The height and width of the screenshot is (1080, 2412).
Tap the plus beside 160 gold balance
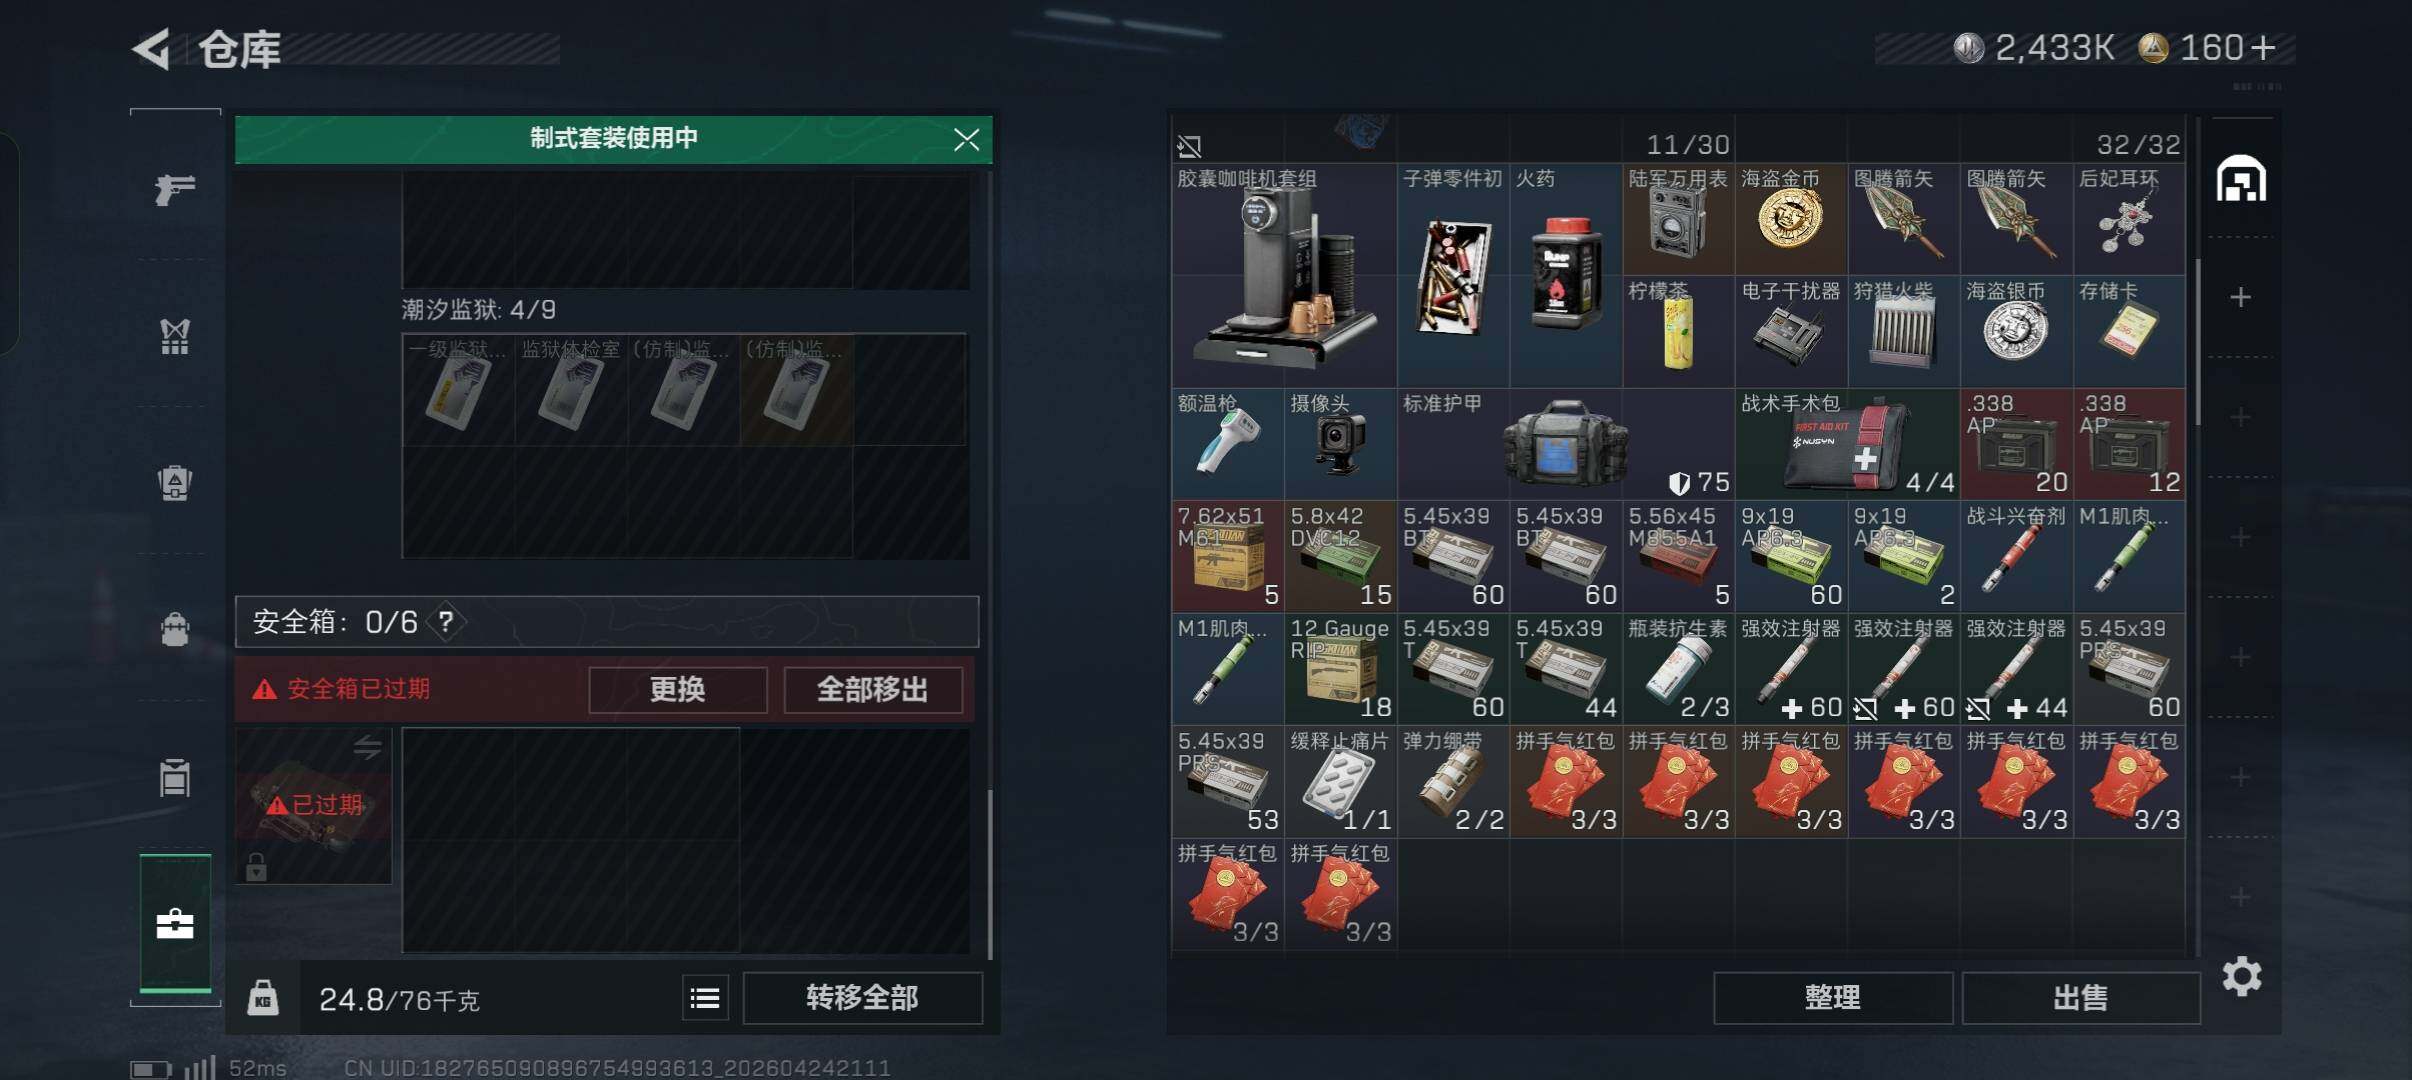pos(2264,47)
